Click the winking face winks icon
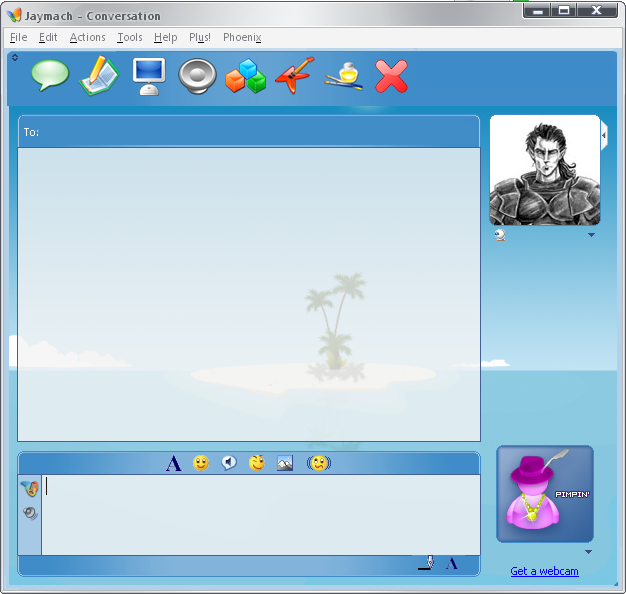The height and width of the screenshot is (594, 626). 257,463
